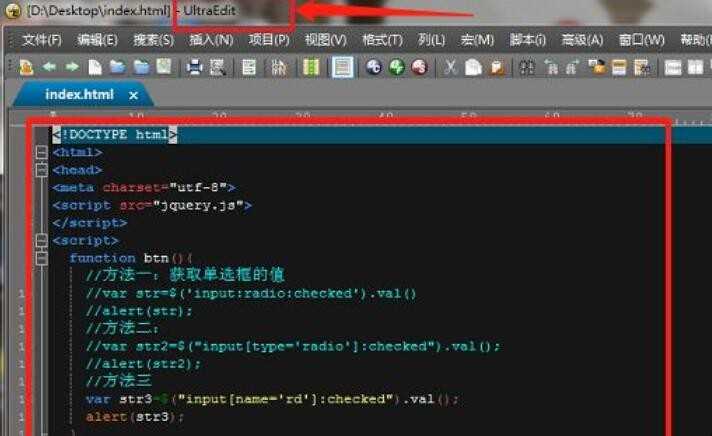Click the green back arrow toolbar icon

click(49, 67)
